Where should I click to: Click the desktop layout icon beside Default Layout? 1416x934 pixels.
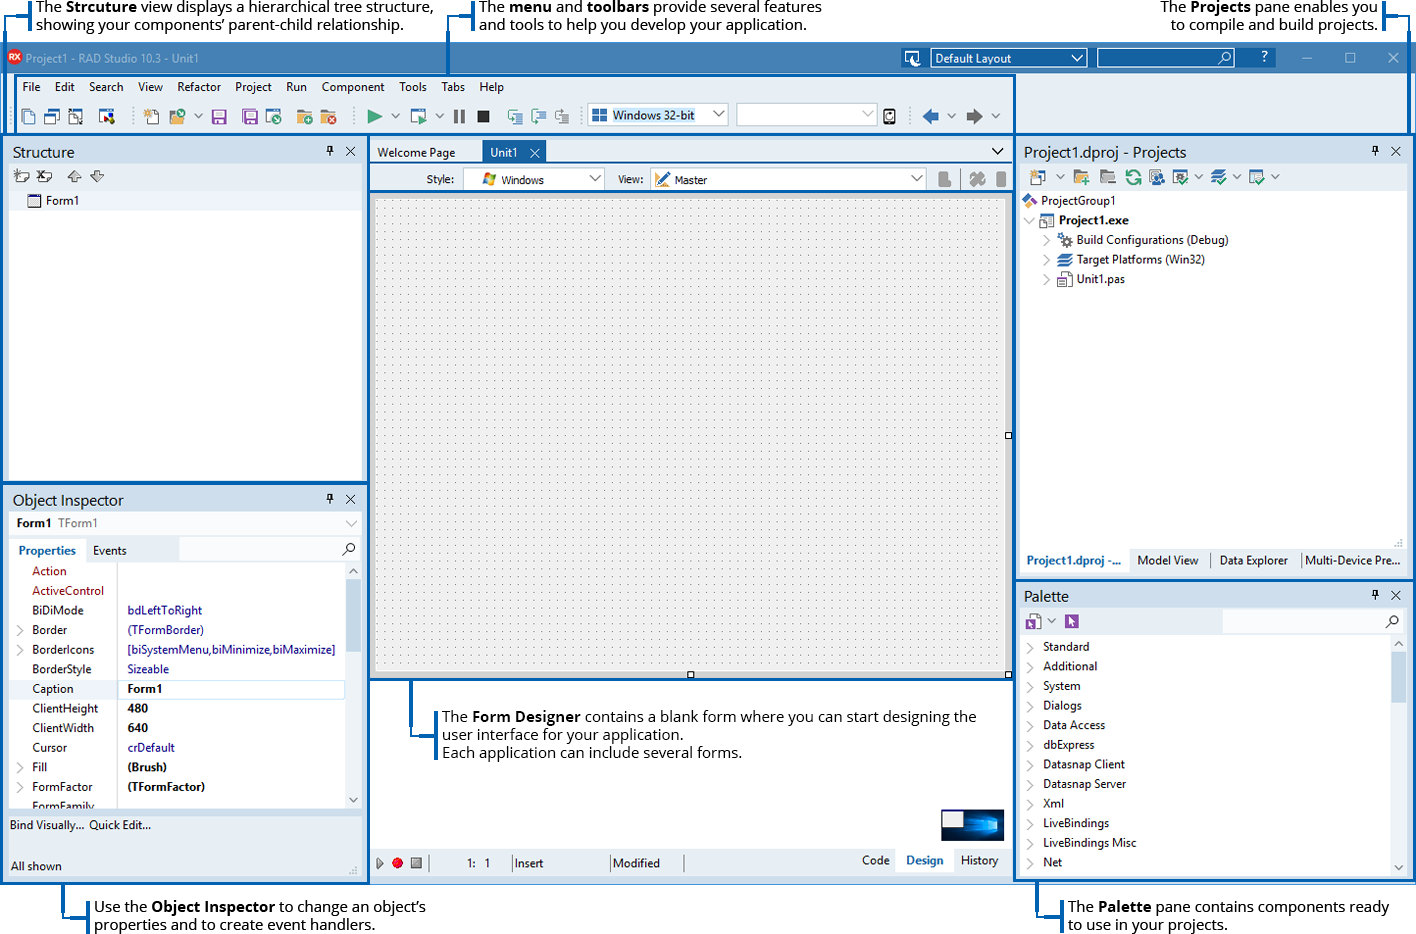click(912, 58)
